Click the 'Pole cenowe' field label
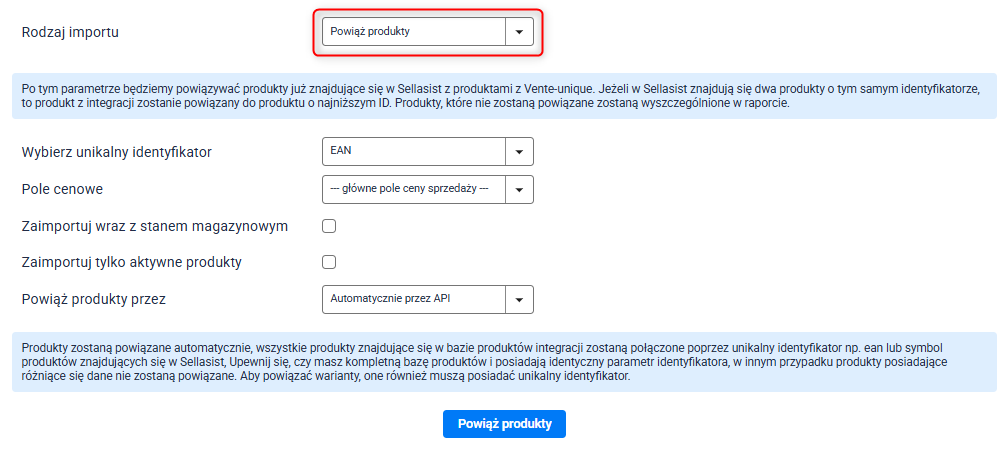1008x449 pixels. (62, 189)
